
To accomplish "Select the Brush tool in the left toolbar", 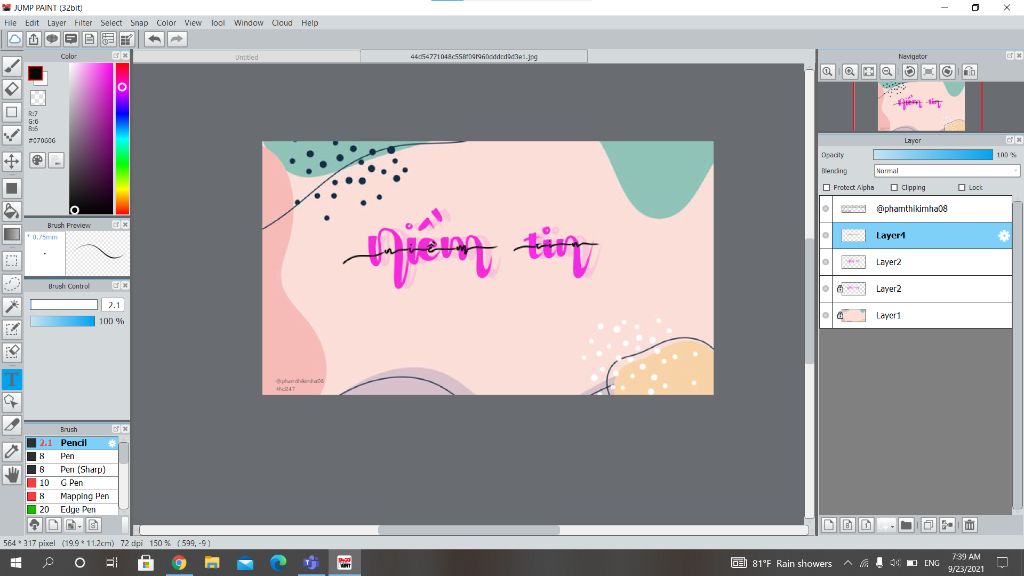I will [12, 66].
